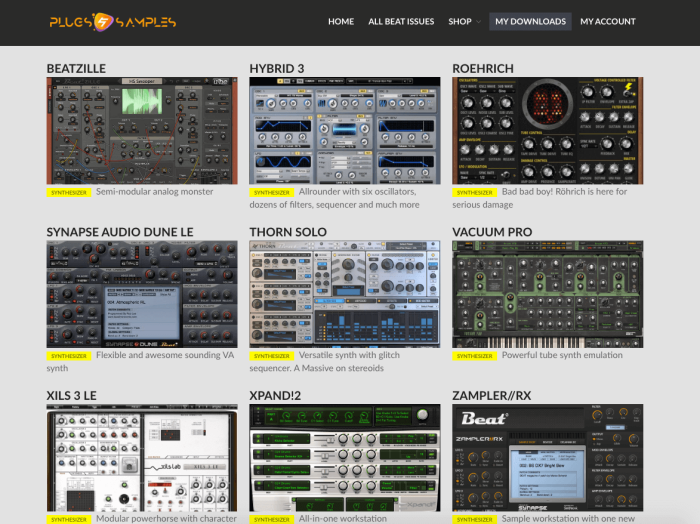Select MY DOWNLOADS in navigation
The image size is (700, 524).
(x=530, y=21)
